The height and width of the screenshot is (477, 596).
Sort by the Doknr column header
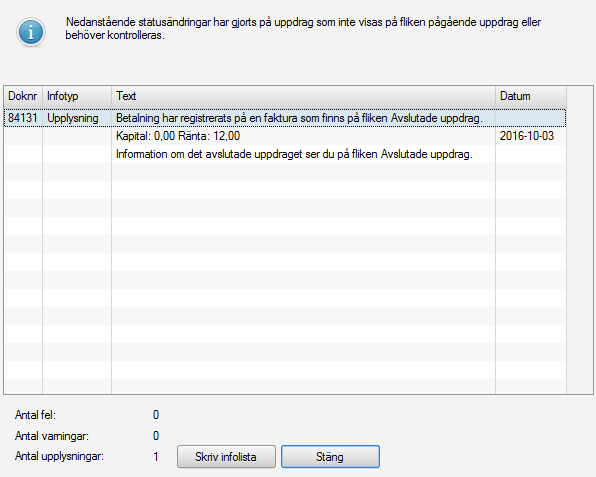click(23, 96)
